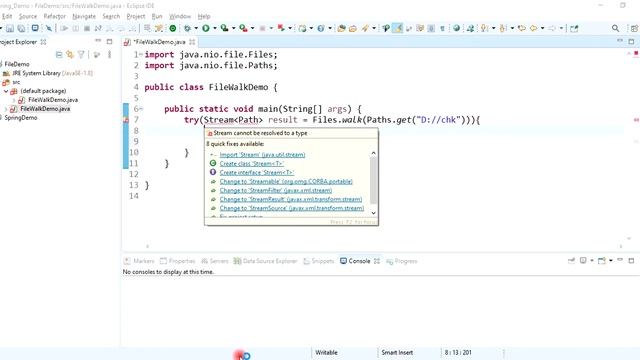
Task: Toggle Link with Editor in Project Explorer
Action: click(70, 54)
